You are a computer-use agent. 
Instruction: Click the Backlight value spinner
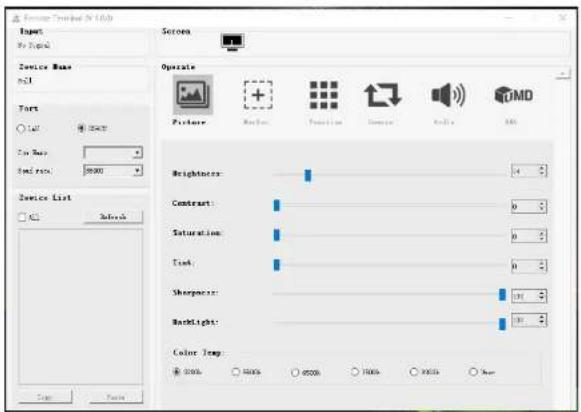click(529, 320)
